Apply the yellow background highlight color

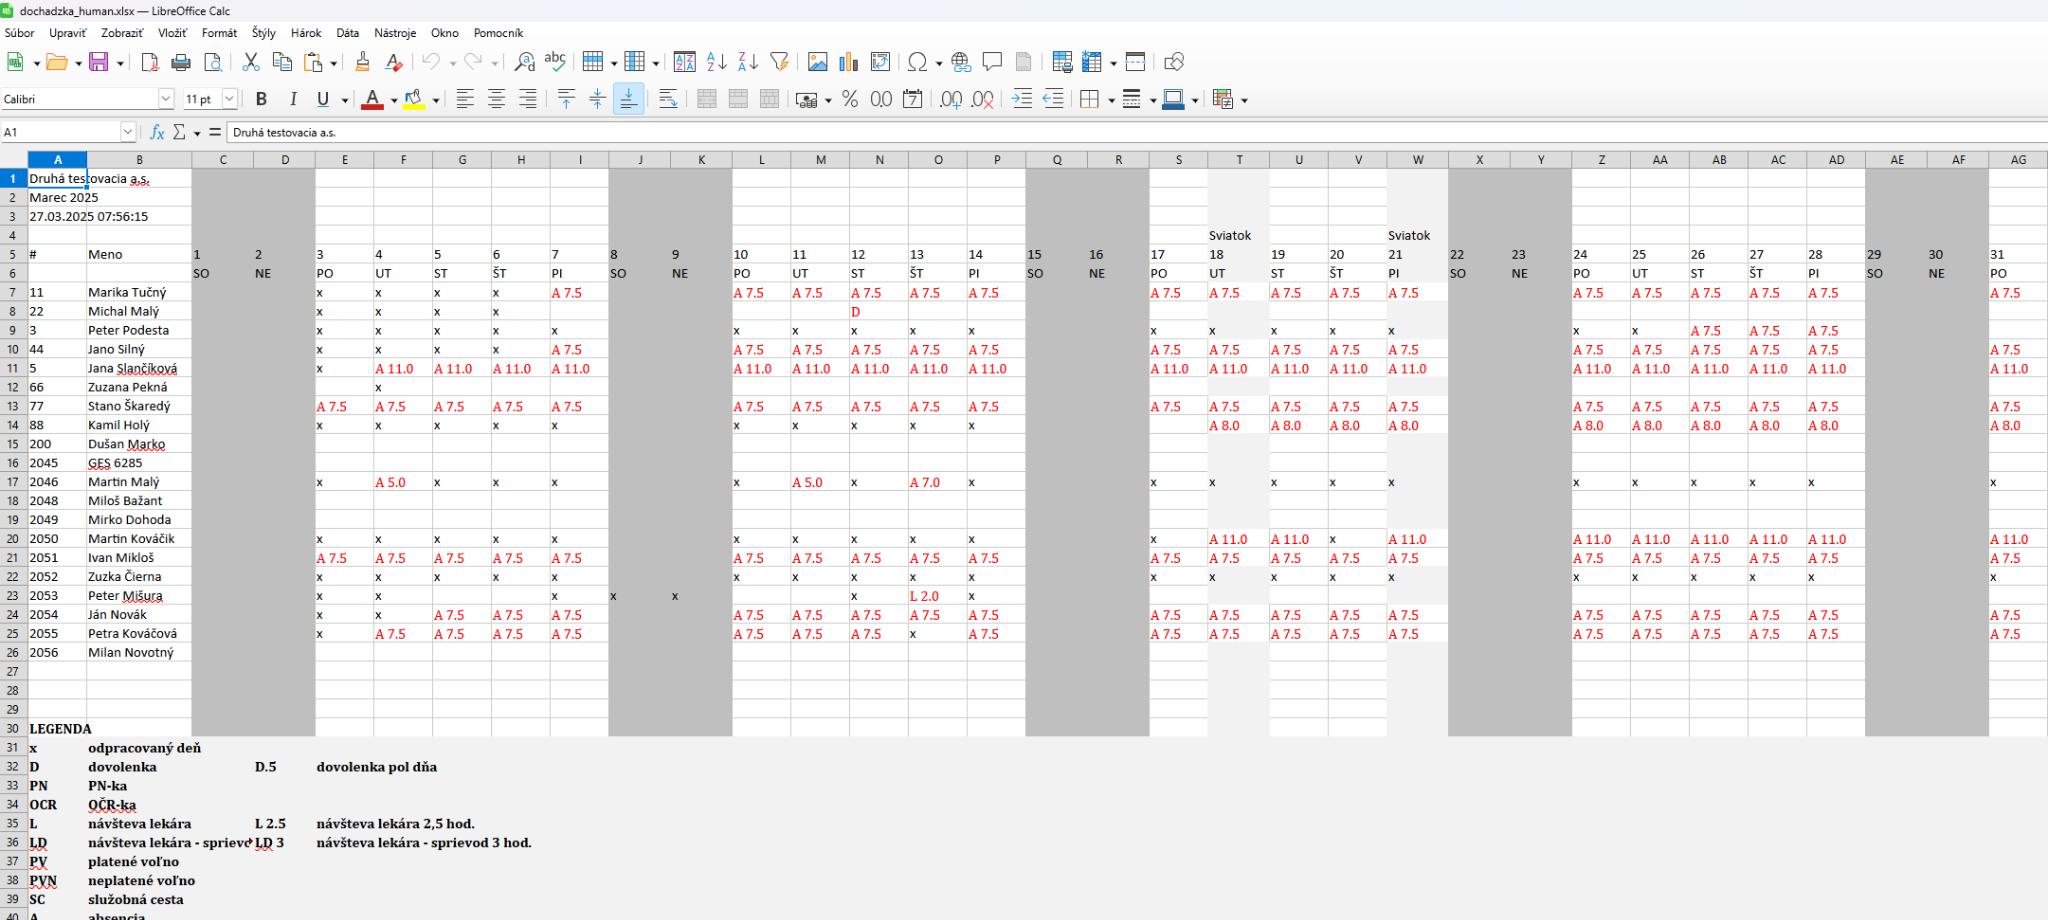[x=414, y=99]
